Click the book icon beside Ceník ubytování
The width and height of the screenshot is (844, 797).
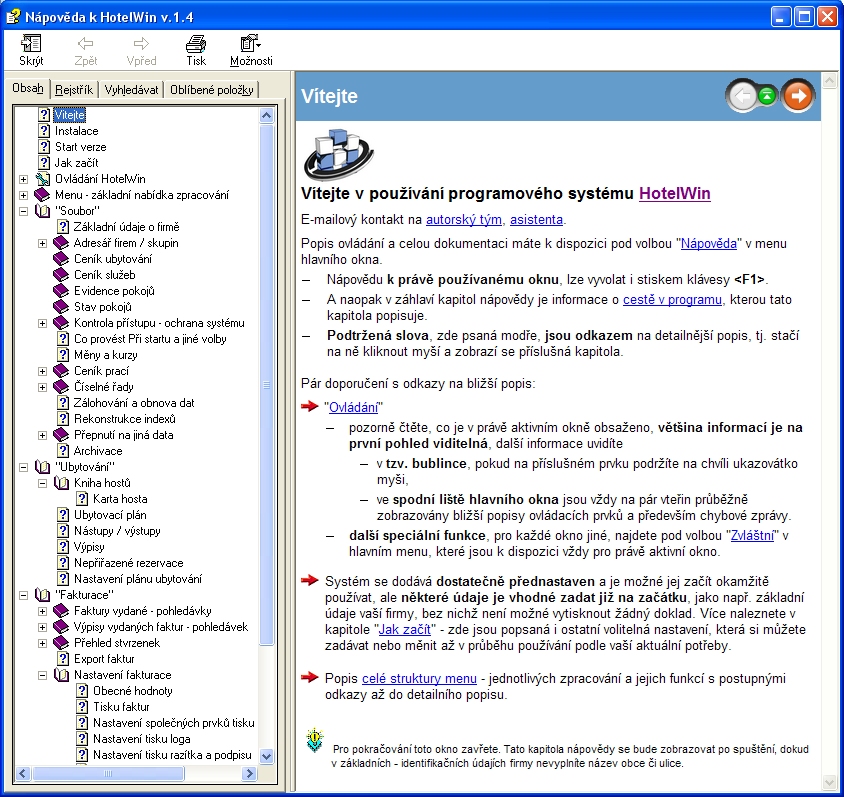tap(61, 259)
